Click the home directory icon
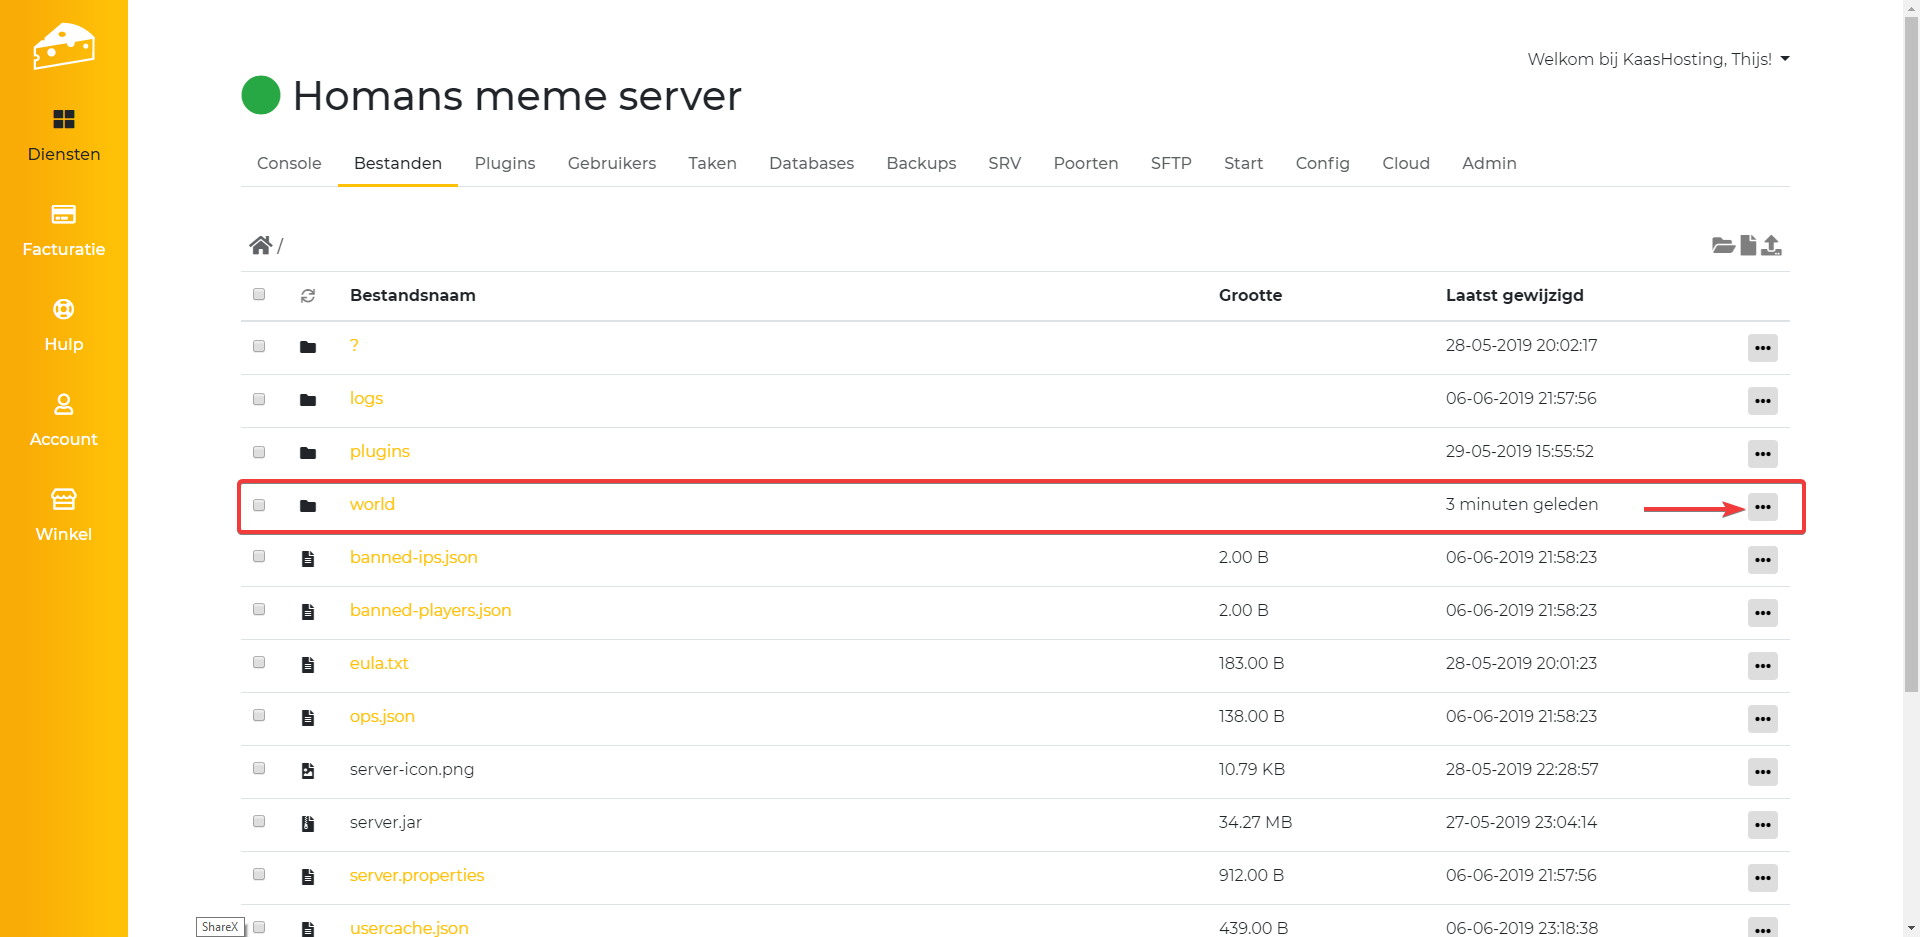This screenshot has width=1920, height=937. pos(261,246)
